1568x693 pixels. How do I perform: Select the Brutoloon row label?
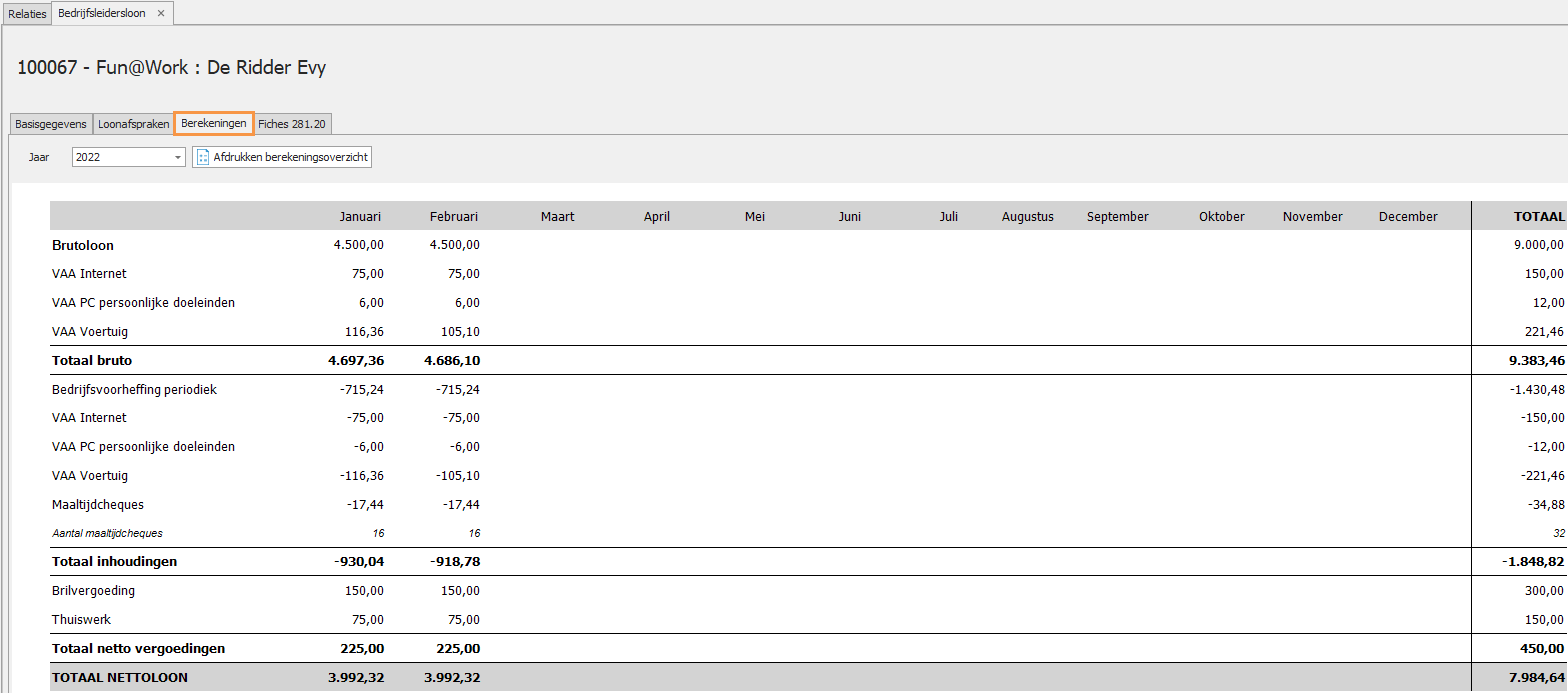point(83,245)
